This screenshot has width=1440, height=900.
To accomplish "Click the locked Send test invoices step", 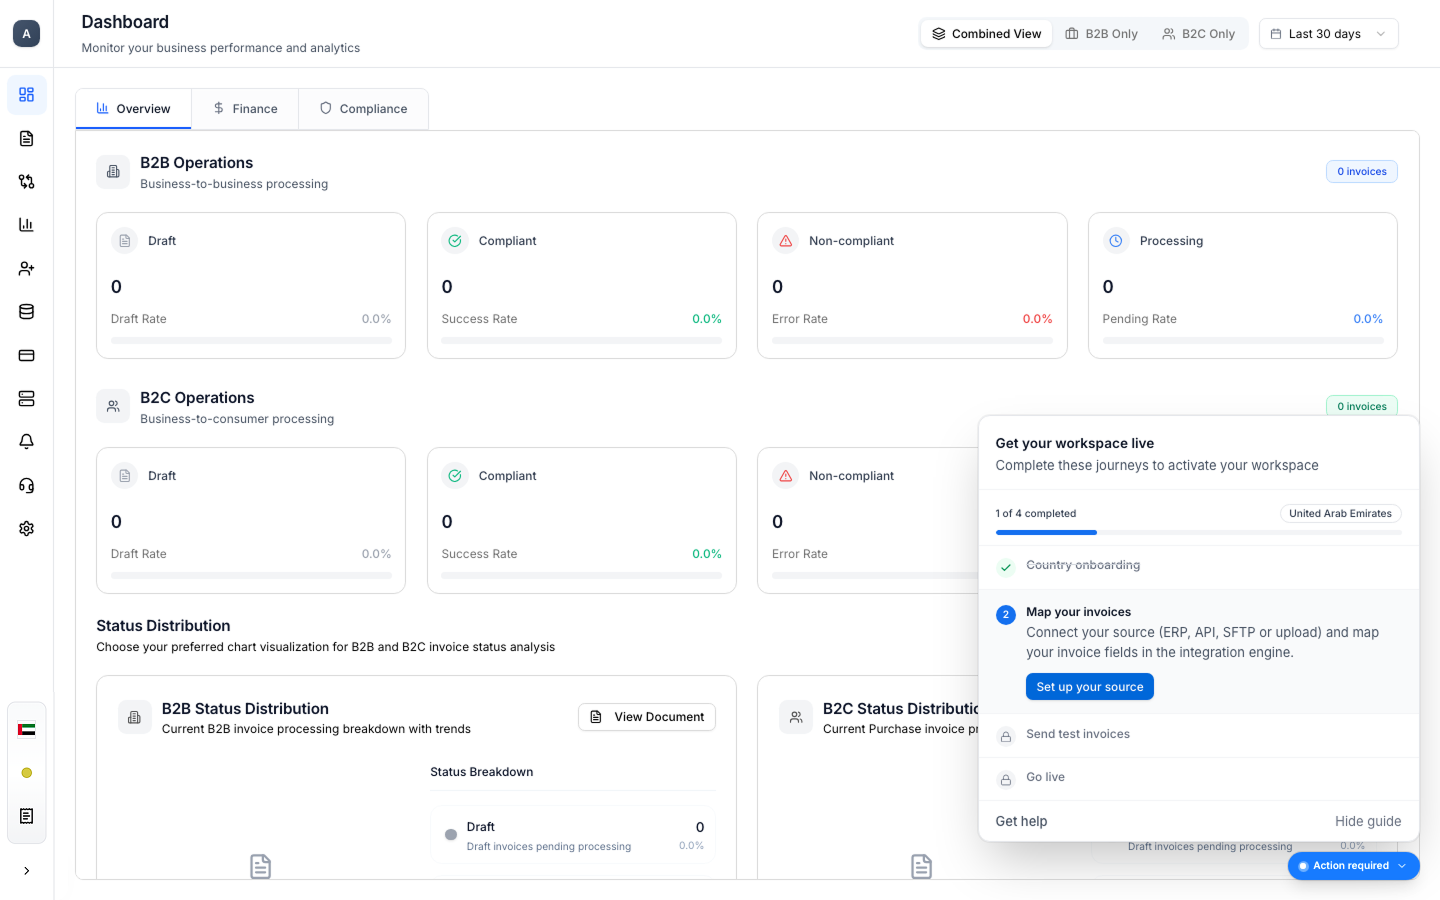I will pos(1198,735).
